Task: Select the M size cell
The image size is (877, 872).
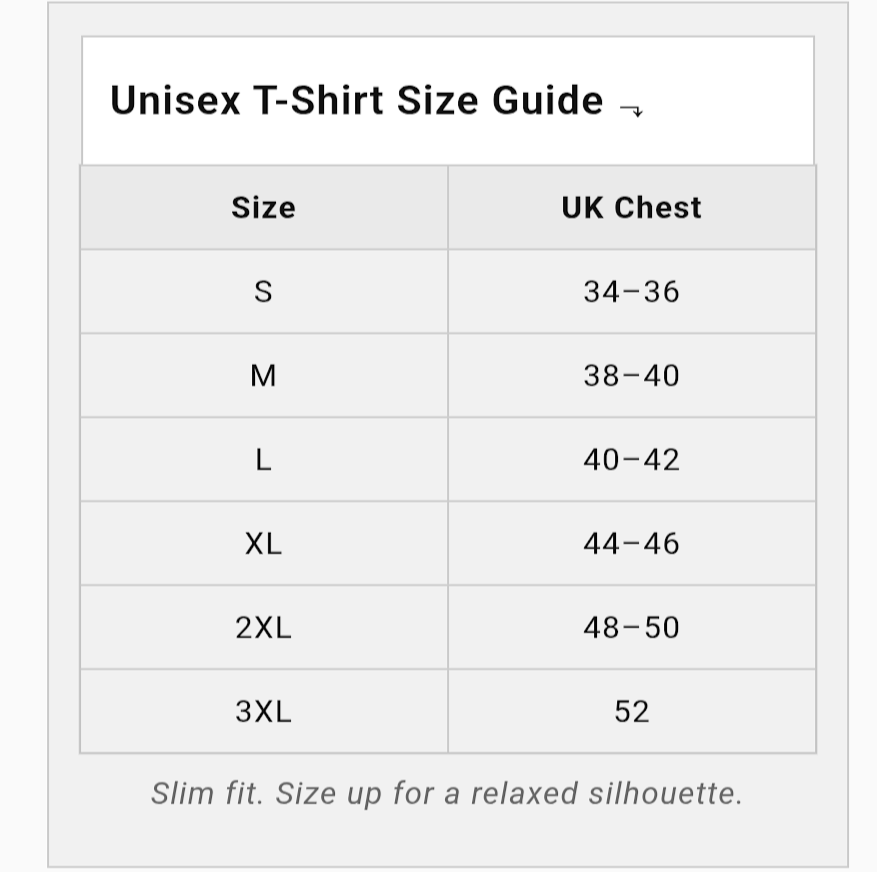Action: [x=263, y=375]
